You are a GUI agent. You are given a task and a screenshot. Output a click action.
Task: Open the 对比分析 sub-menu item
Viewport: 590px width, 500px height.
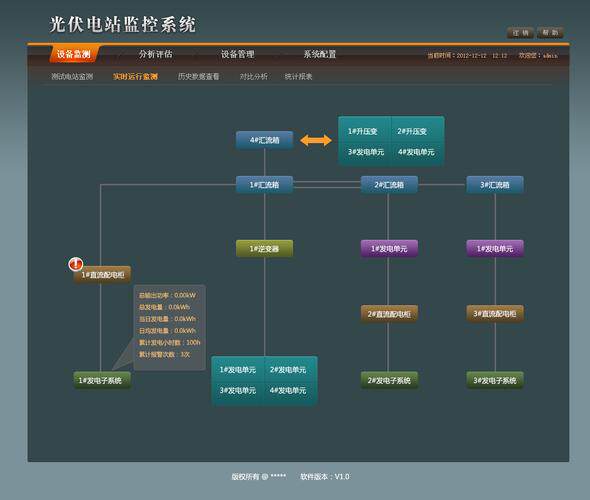tap(254, 77)
